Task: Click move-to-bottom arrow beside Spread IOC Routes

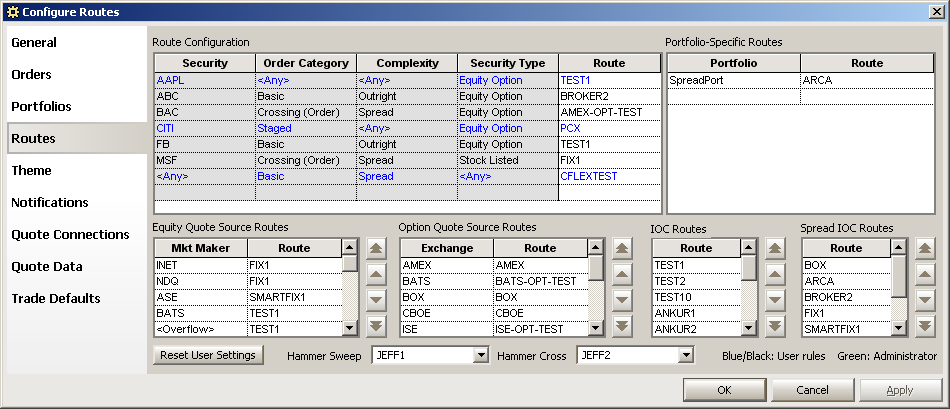Action: click(924, 325)
